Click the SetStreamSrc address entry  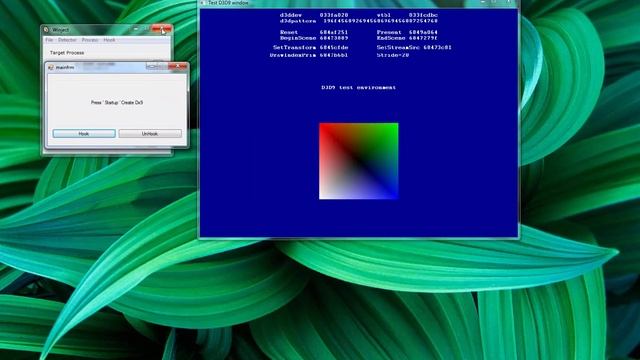point(414,47)
